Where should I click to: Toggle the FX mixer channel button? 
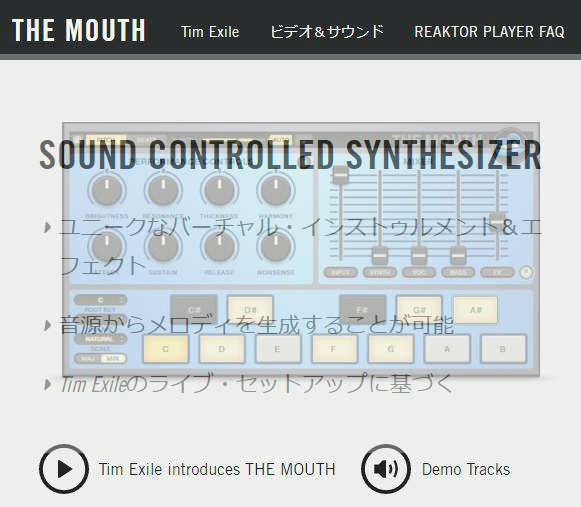pyautogui.click(x=497, y=272)
